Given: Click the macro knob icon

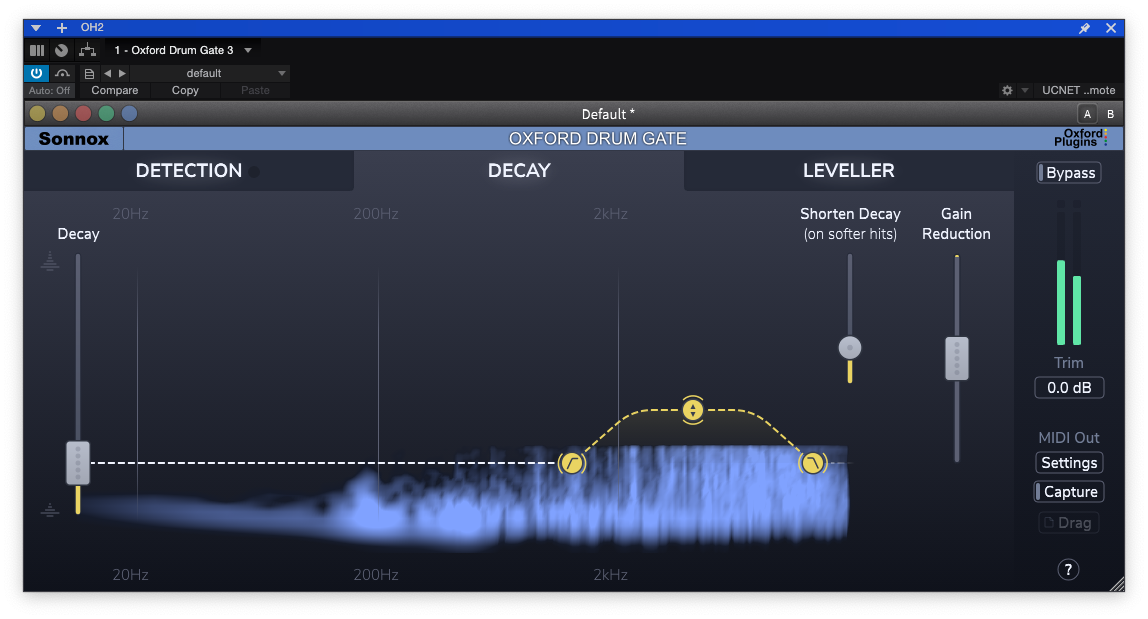Looking at the screenshot, I should point(62,51).
